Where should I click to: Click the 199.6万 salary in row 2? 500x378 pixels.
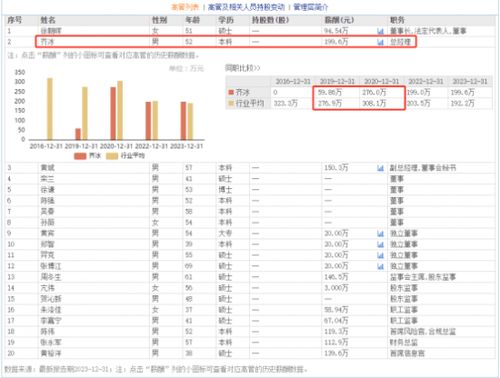336,42
